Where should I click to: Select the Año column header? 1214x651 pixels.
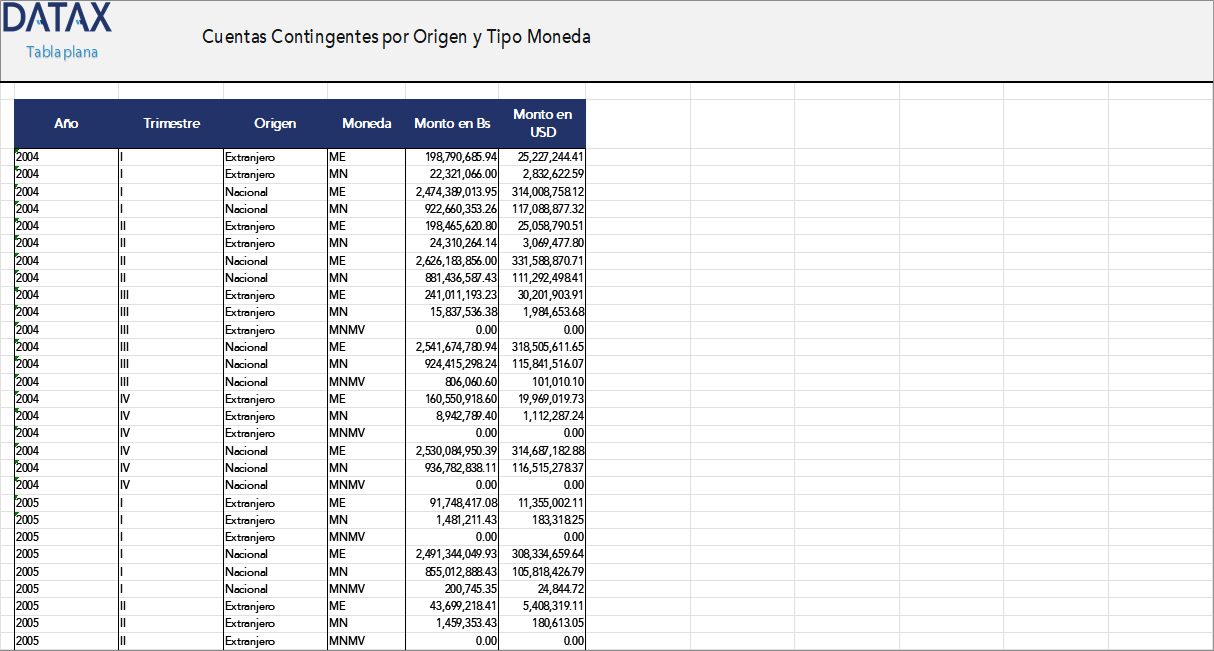click(66, 123)
